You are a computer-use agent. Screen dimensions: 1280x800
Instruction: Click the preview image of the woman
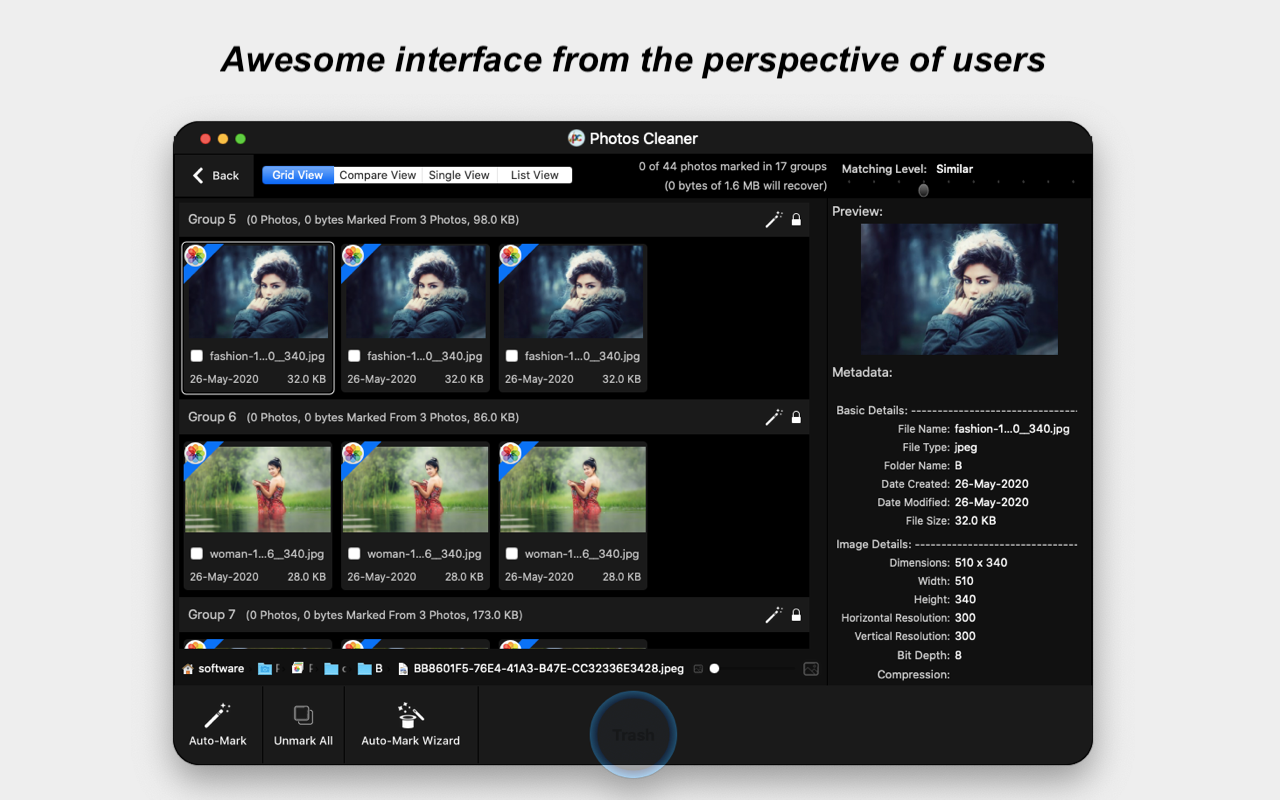(959, 289)
